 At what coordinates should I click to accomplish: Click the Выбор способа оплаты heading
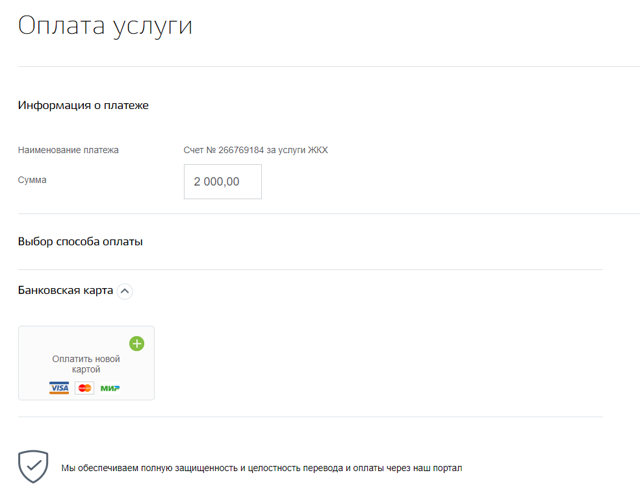[x=80, y=242]
